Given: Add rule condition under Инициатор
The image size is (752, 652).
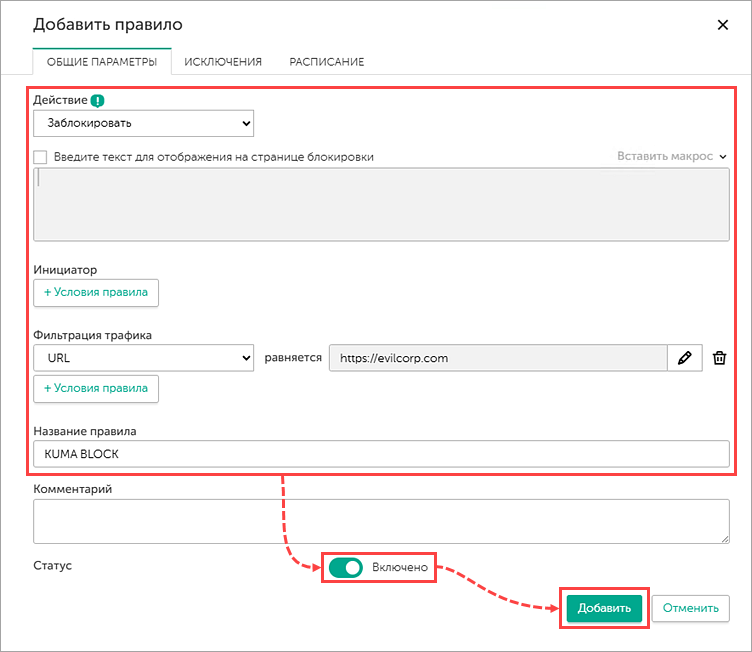Looking at the screenshot, I should [x=96, y=293].
